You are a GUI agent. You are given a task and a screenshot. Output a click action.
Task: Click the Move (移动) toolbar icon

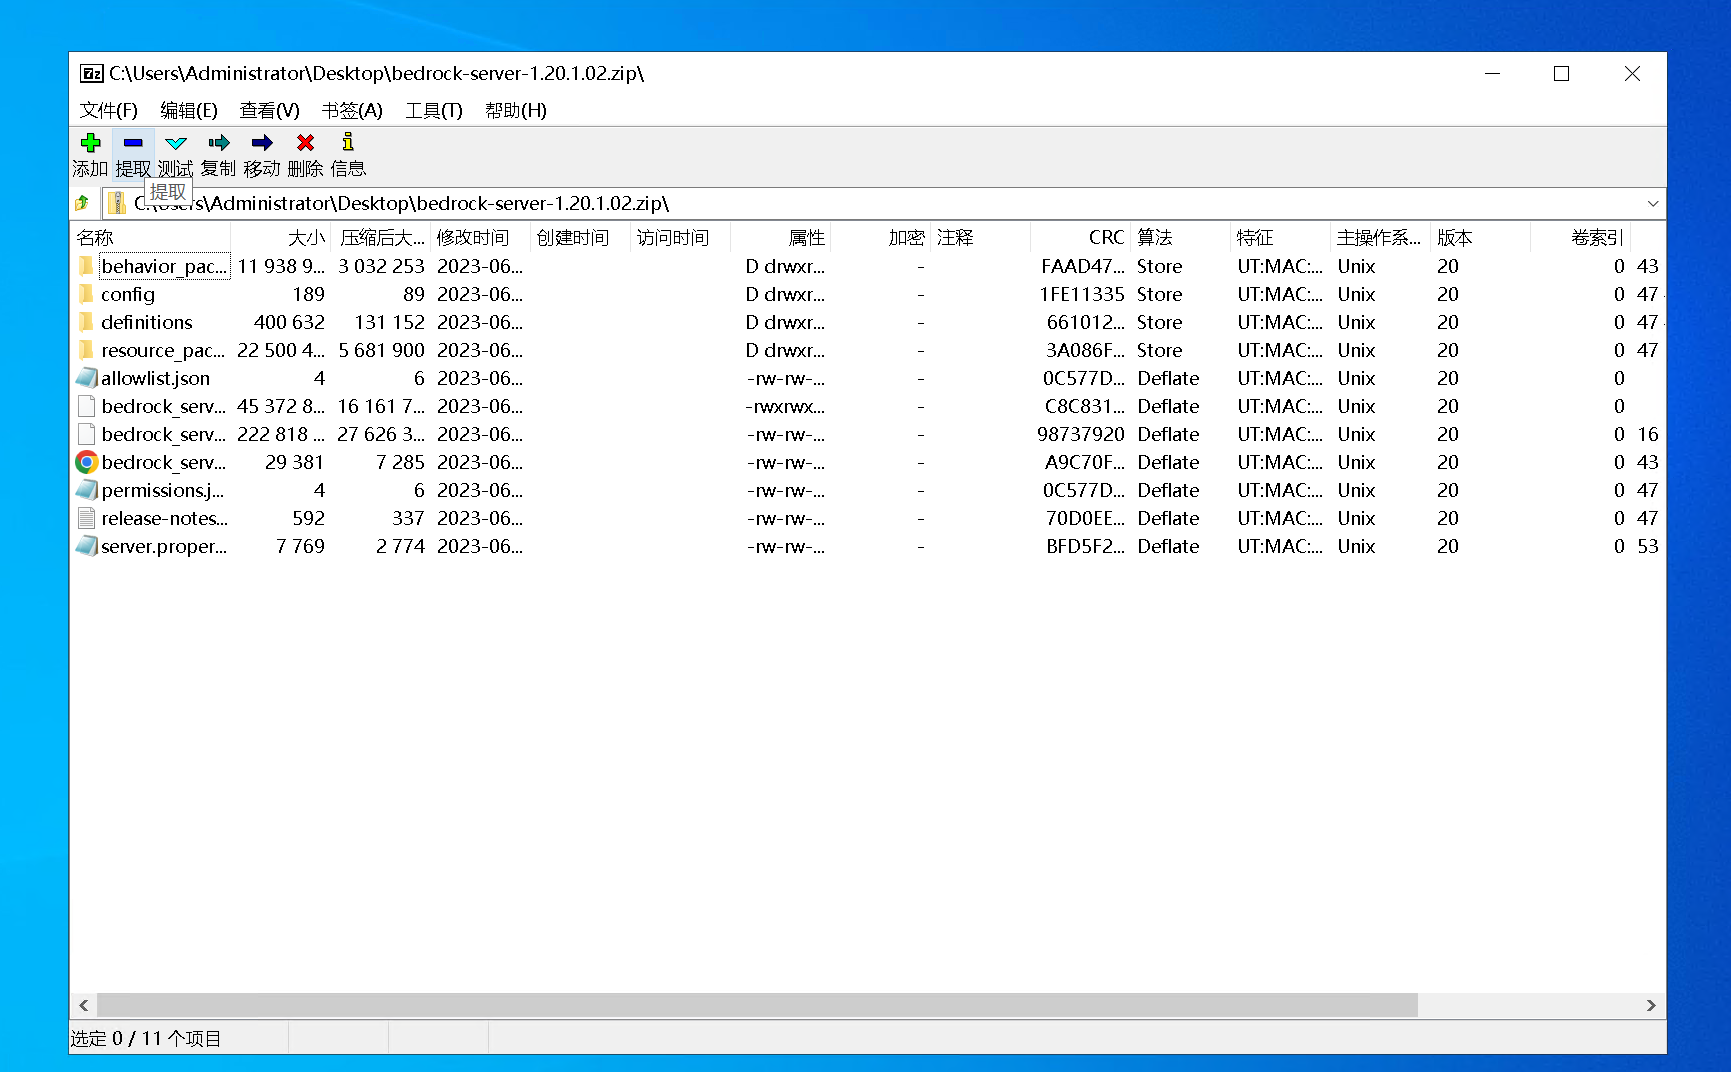coord(262,143)
